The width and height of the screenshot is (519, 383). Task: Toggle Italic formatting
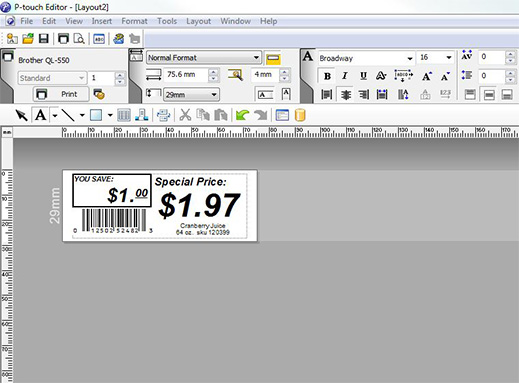click(345, 76)
